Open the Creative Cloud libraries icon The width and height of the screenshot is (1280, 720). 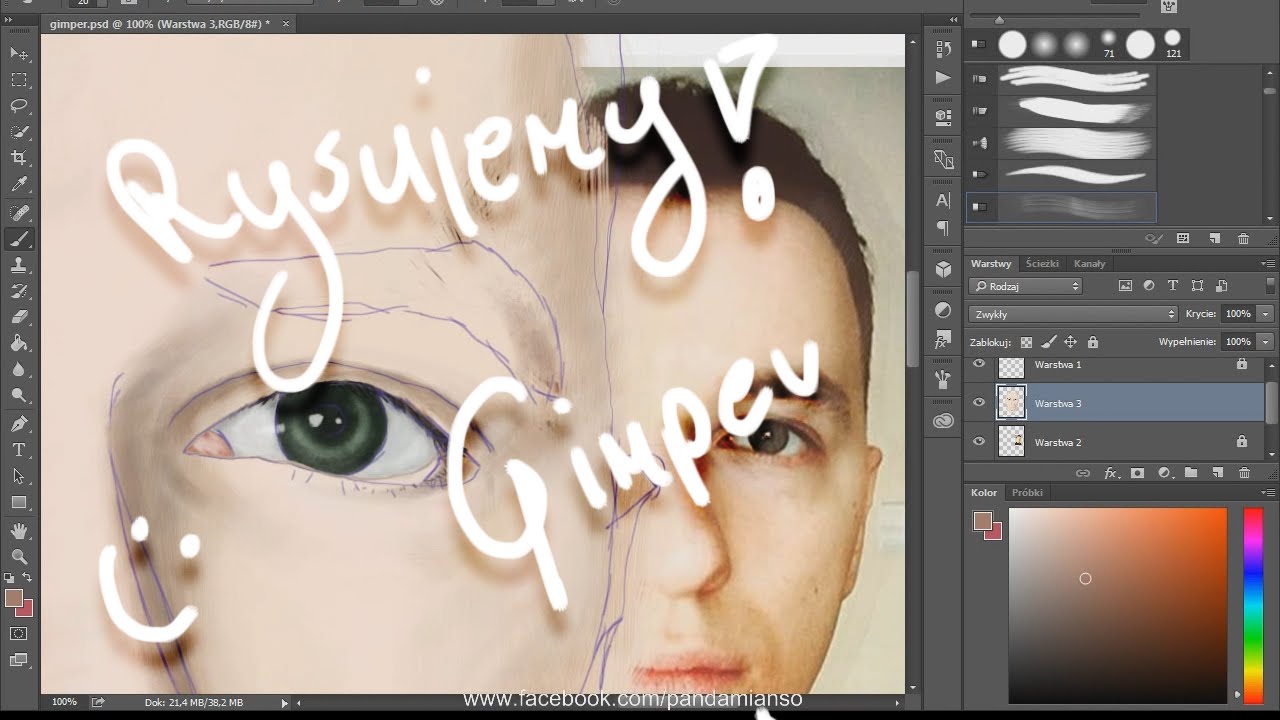pyautogui.click(x=943, y=422)
